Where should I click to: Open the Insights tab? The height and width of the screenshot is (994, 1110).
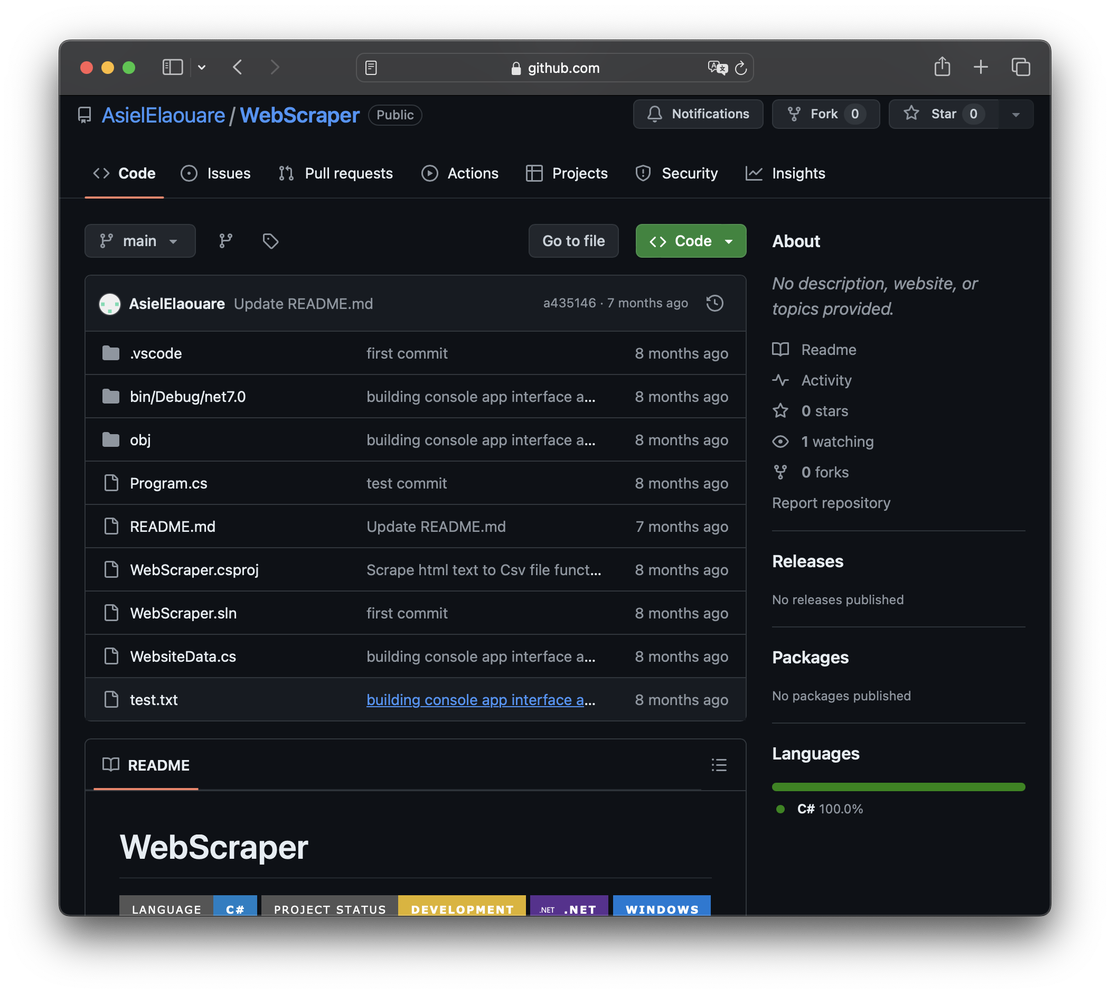click(x=785, y=173)
